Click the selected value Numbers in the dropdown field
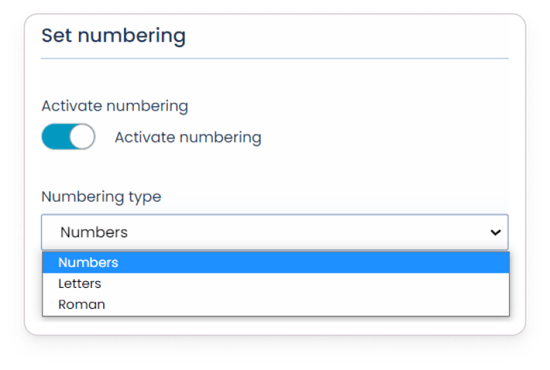Viewport: 550px width, 370px height. tap(94, 232)
